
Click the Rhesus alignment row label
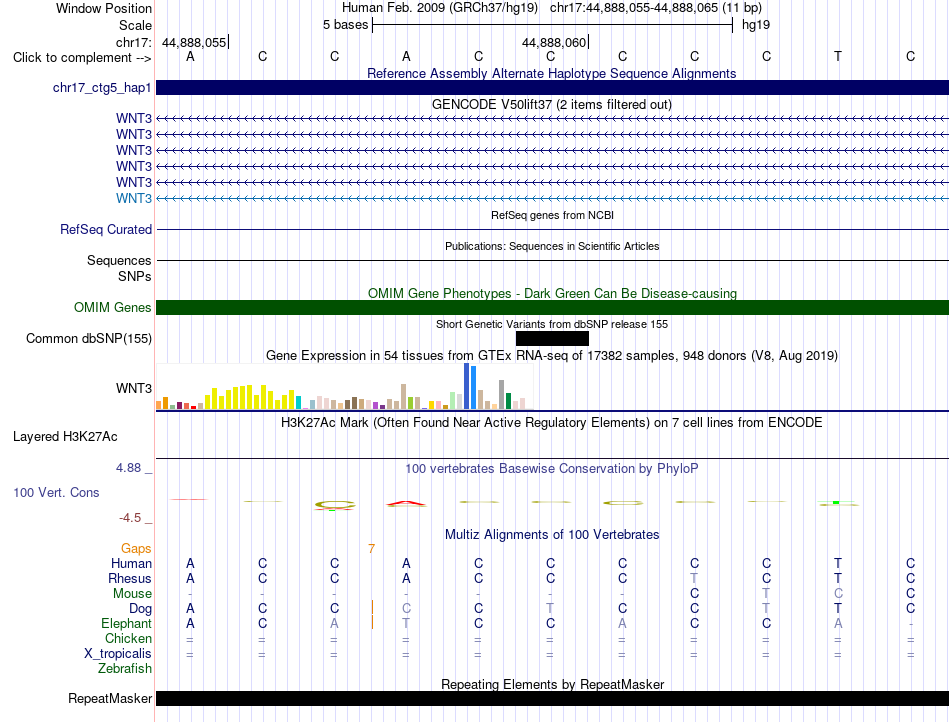(130, 578)
